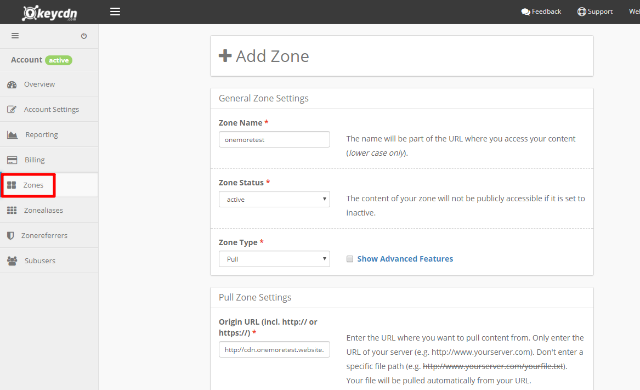The height and width of the screenshot is (390, 640).
Task: Click the Account Settings edit icon
Action: click(x=12, y=109)
